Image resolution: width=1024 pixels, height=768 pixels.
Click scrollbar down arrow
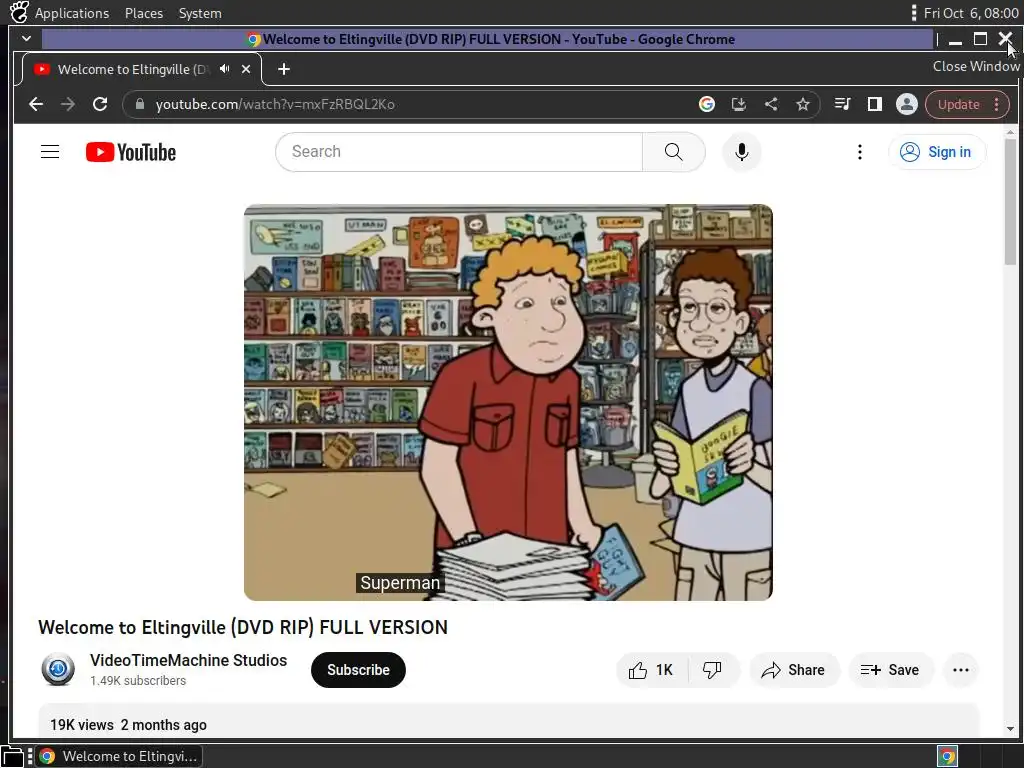pyautogui.click(x=1010, y=729)
